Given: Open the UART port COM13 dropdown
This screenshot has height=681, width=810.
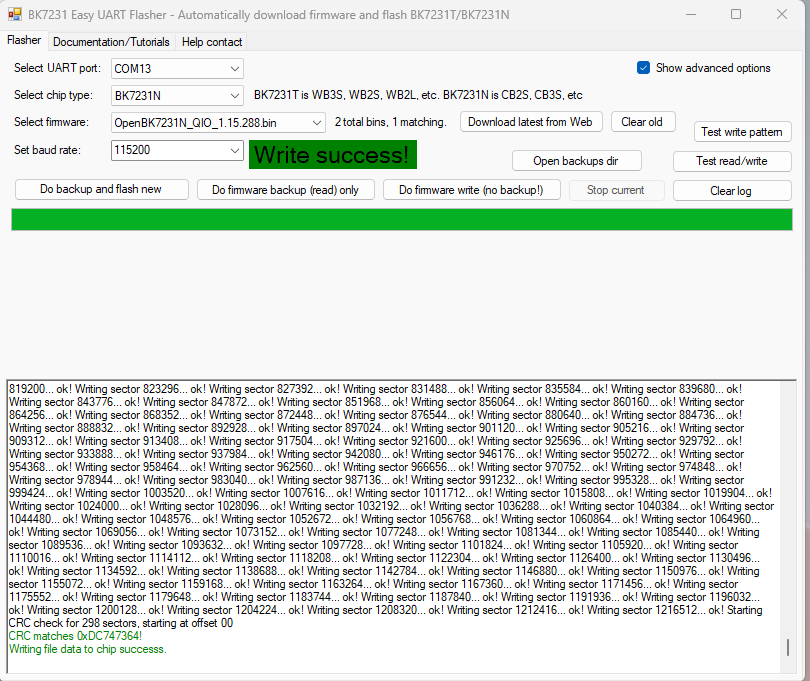Looking at the screenshot, I should tap(177, 69).
